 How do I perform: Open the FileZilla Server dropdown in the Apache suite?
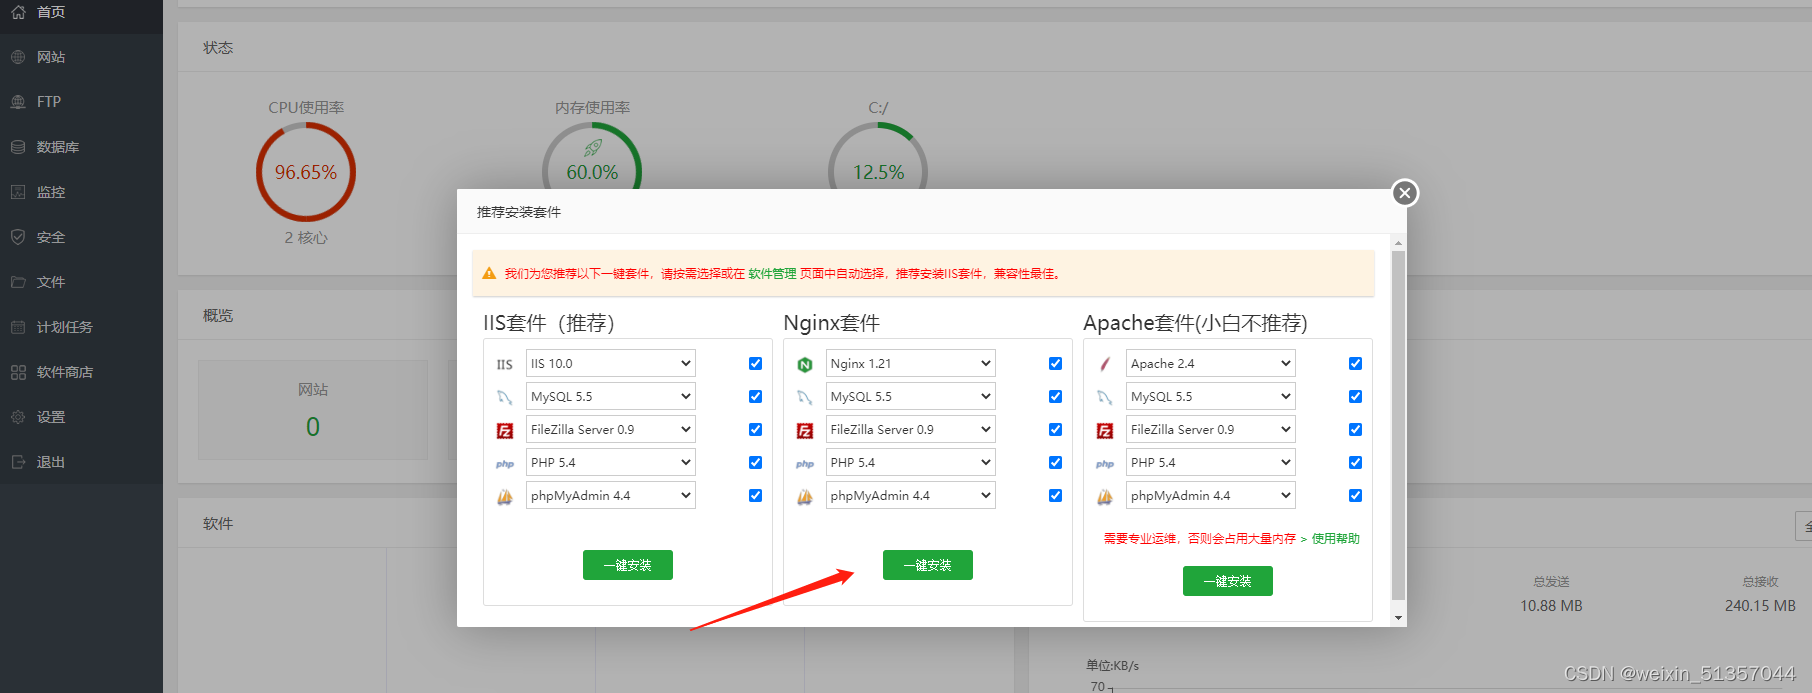[x=1211, y=429]
